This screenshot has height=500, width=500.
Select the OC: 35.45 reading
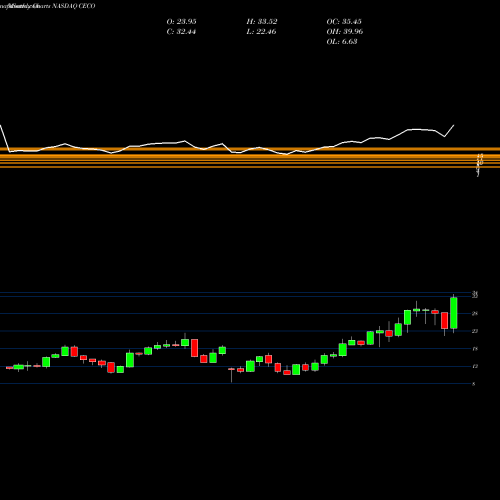[x=344, y=22]
